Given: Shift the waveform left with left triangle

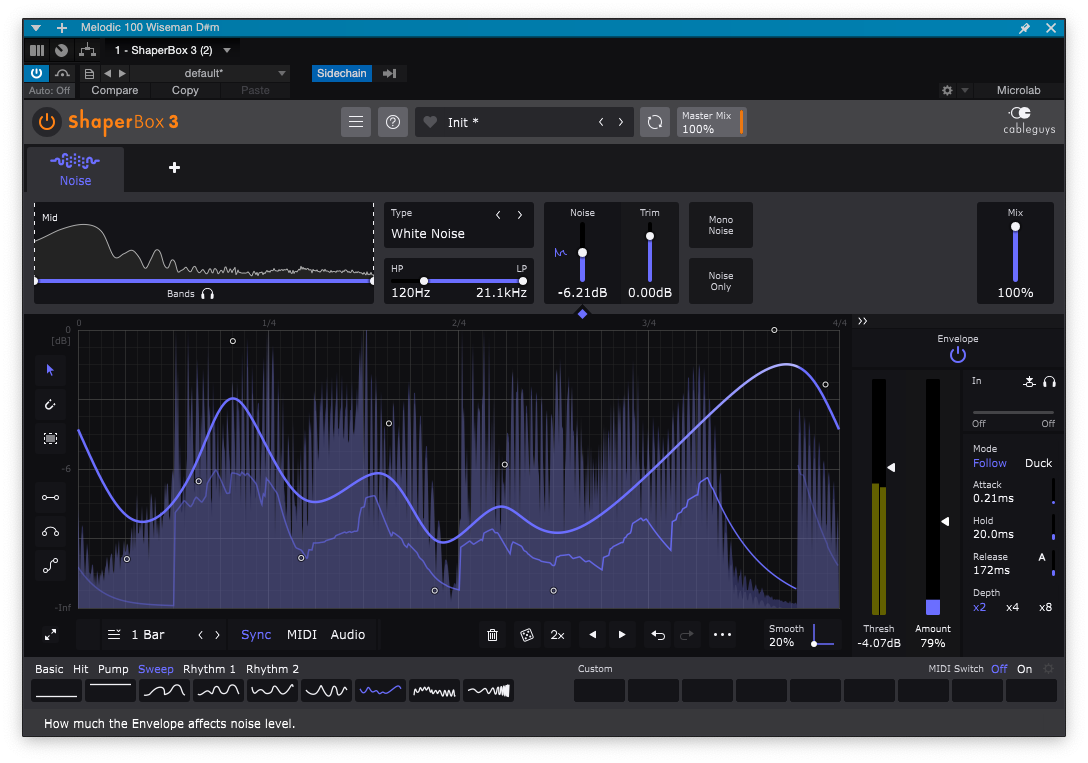Looking at the screenshot, I should (593, 635).
